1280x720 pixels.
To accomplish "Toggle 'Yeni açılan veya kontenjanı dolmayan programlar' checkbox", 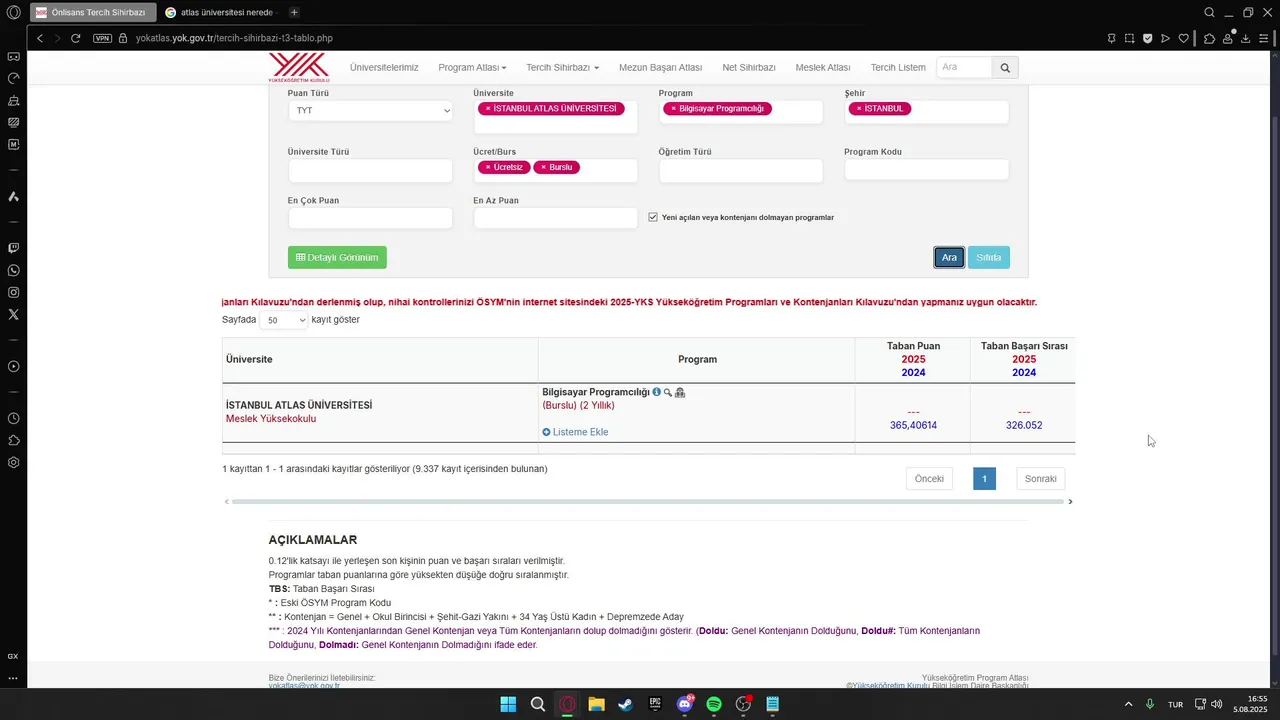I will click(653, 217).
